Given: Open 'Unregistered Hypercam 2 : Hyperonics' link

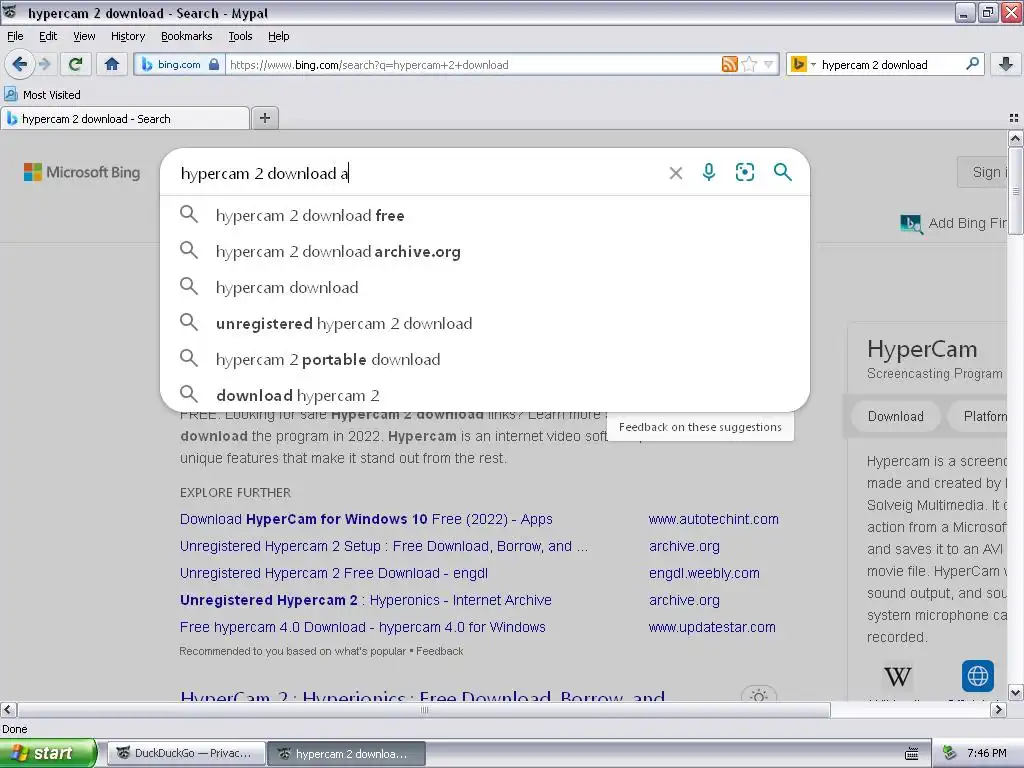Looking at the screenshot, I should coord(366,600).
